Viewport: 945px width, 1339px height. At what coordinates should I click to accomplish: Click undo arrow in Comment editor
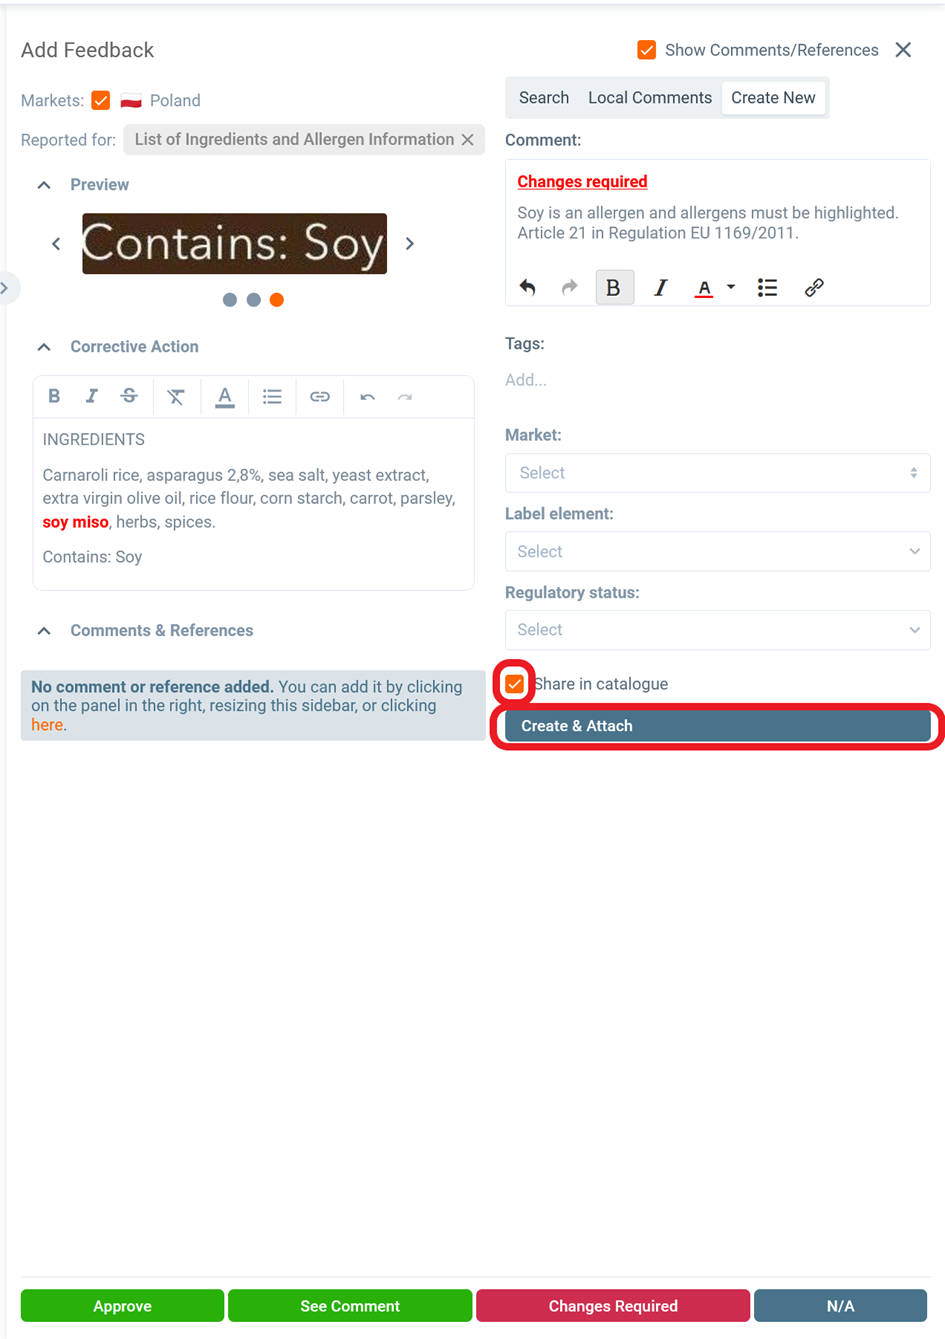tap(528, 288)
